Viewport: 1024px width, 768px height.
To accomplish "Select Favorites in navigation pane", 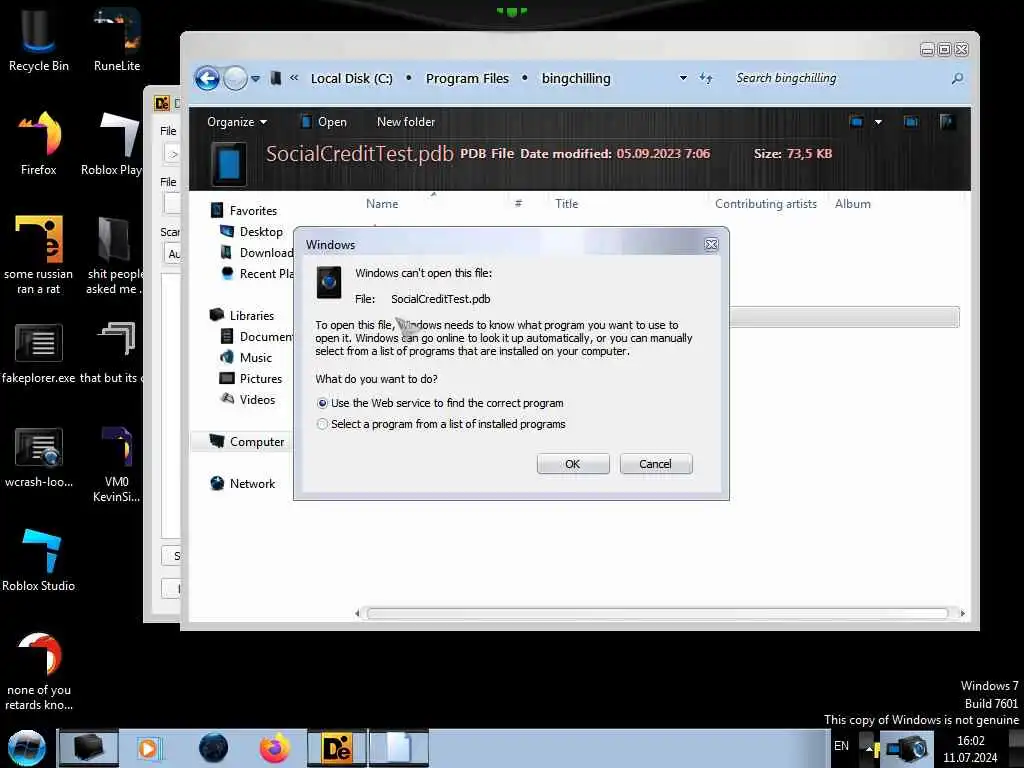I will click(x=244, y=211).
